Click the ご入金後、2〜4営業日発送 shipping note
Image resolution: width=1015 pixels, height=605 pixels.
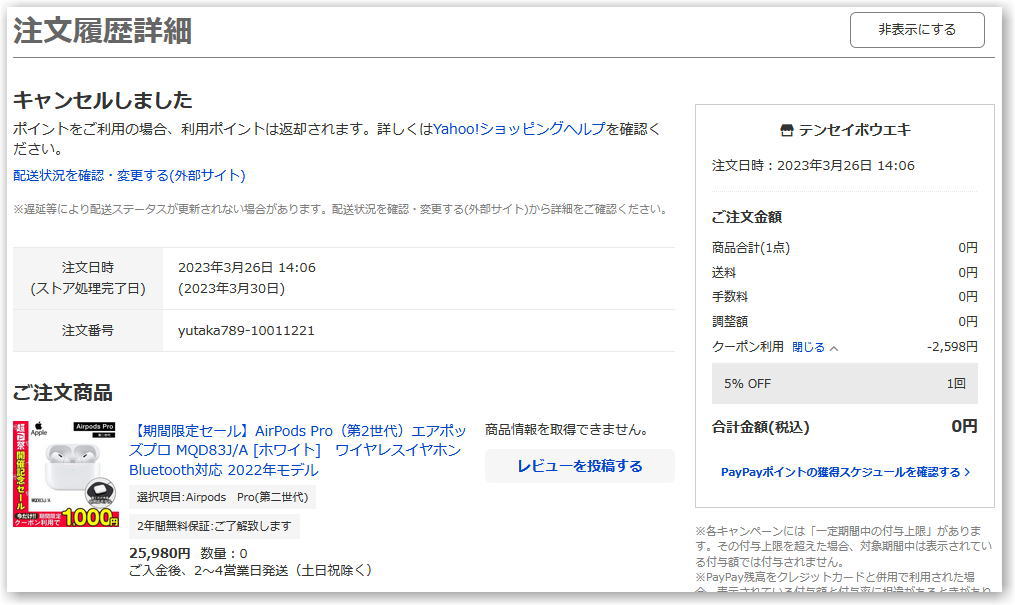[251, 570]
